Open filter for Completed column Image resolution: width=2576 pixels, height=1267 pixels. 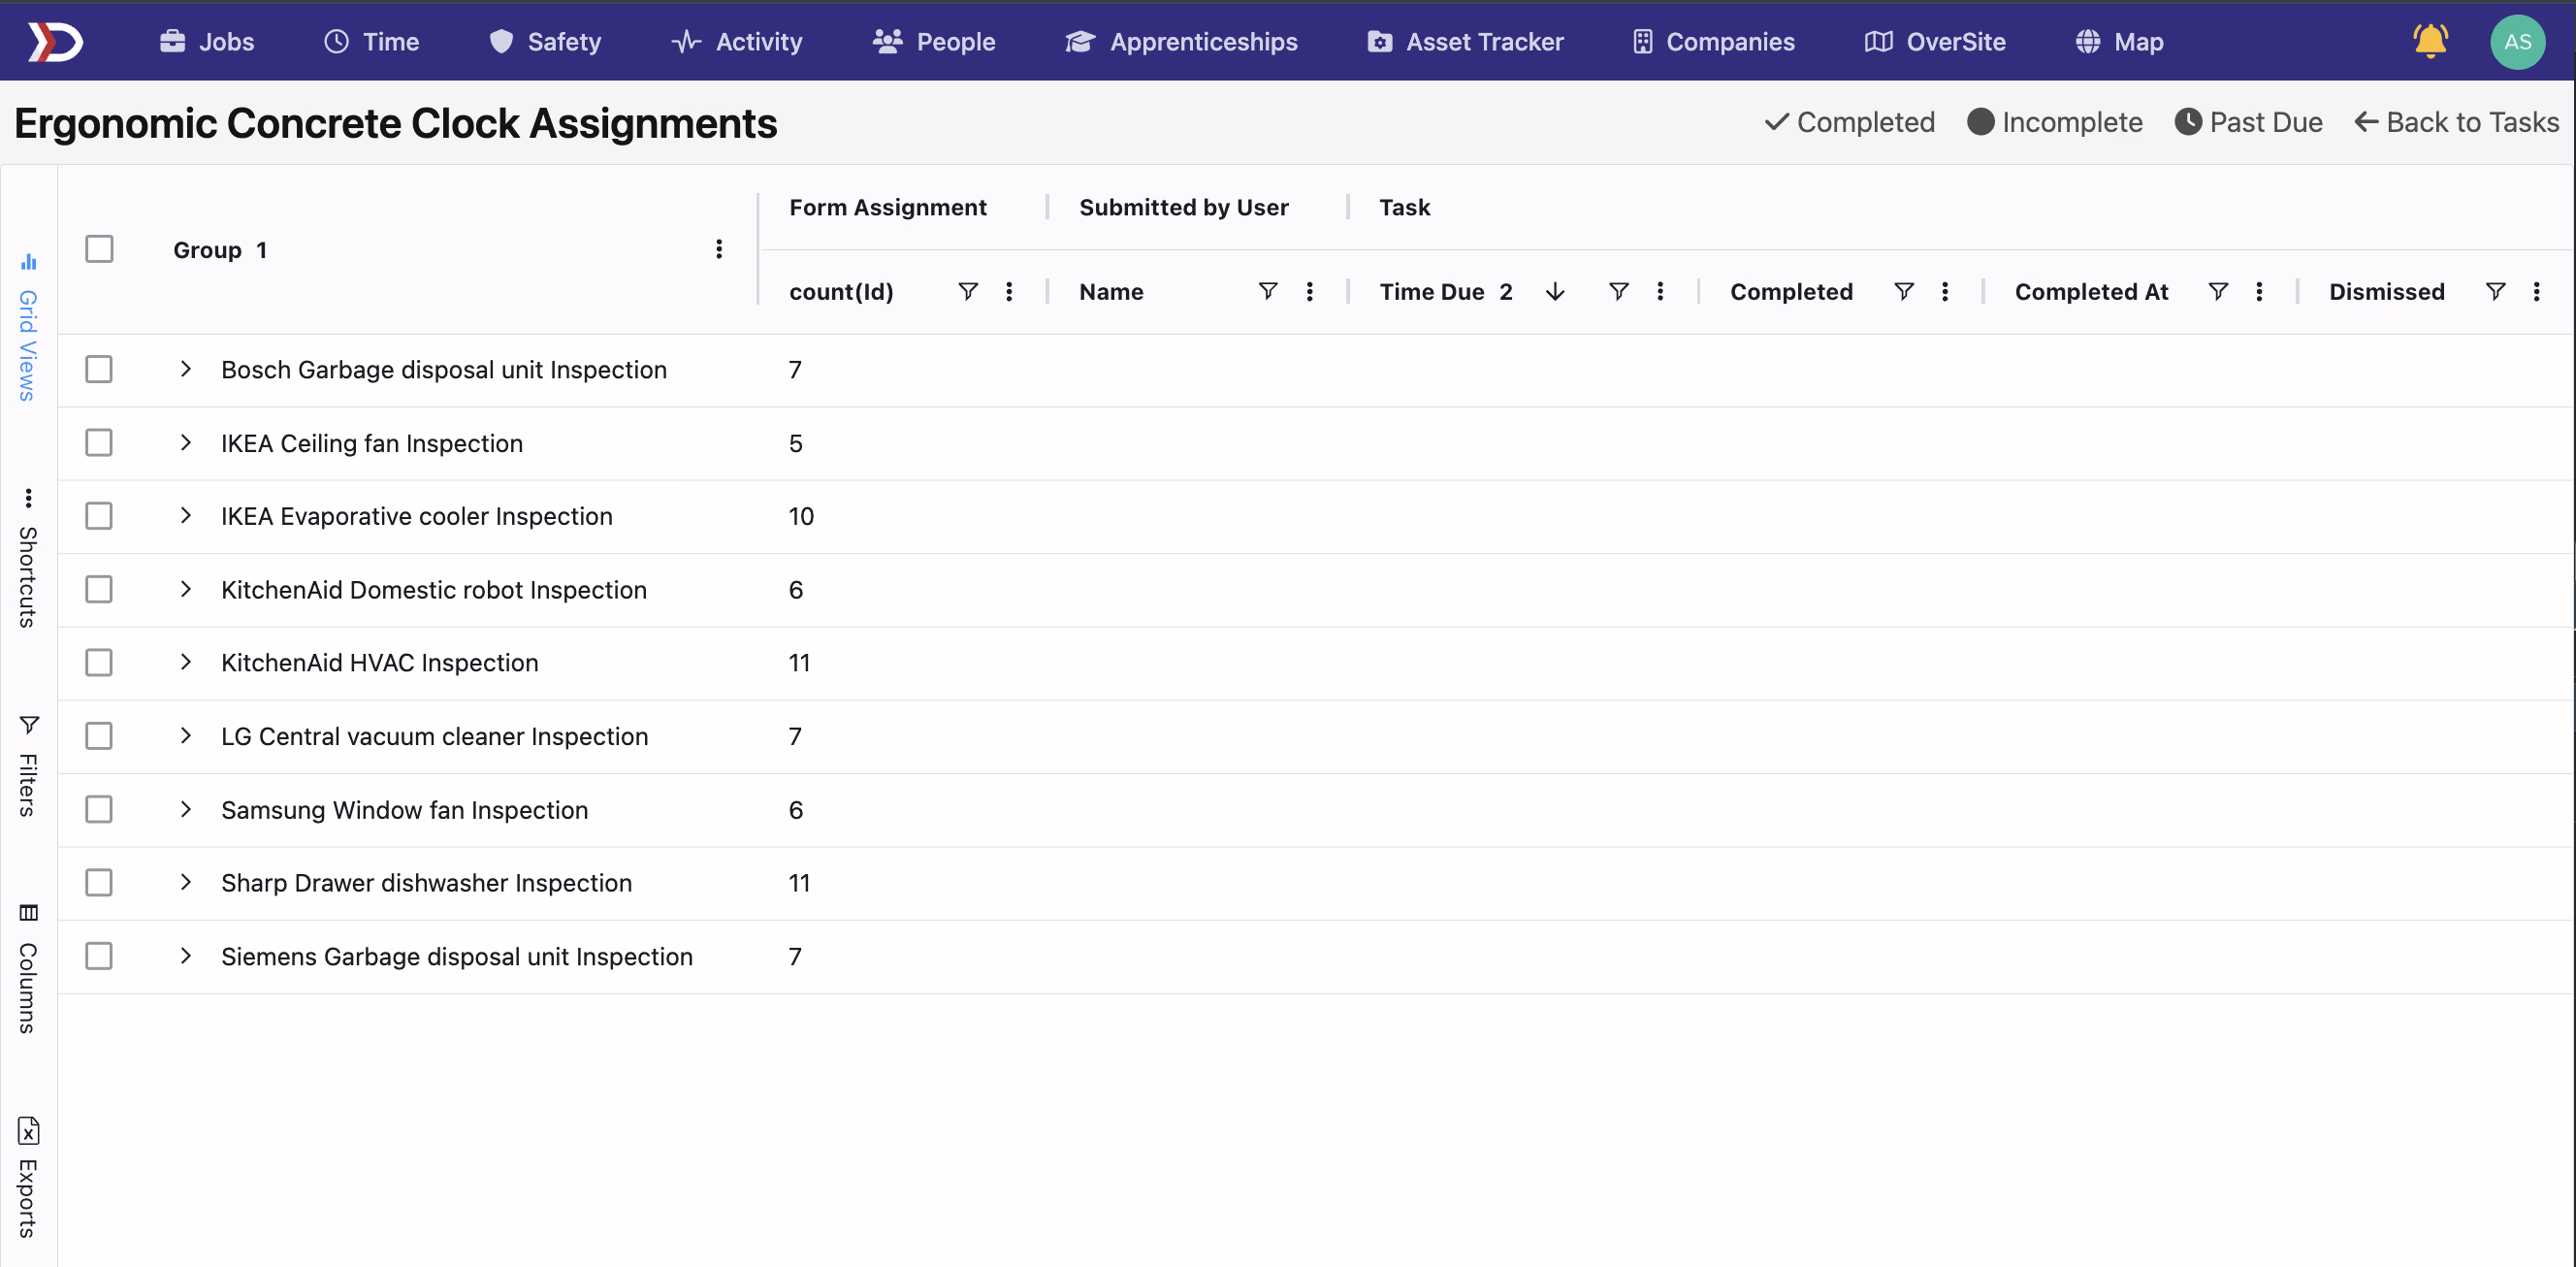pos(1903,291)
